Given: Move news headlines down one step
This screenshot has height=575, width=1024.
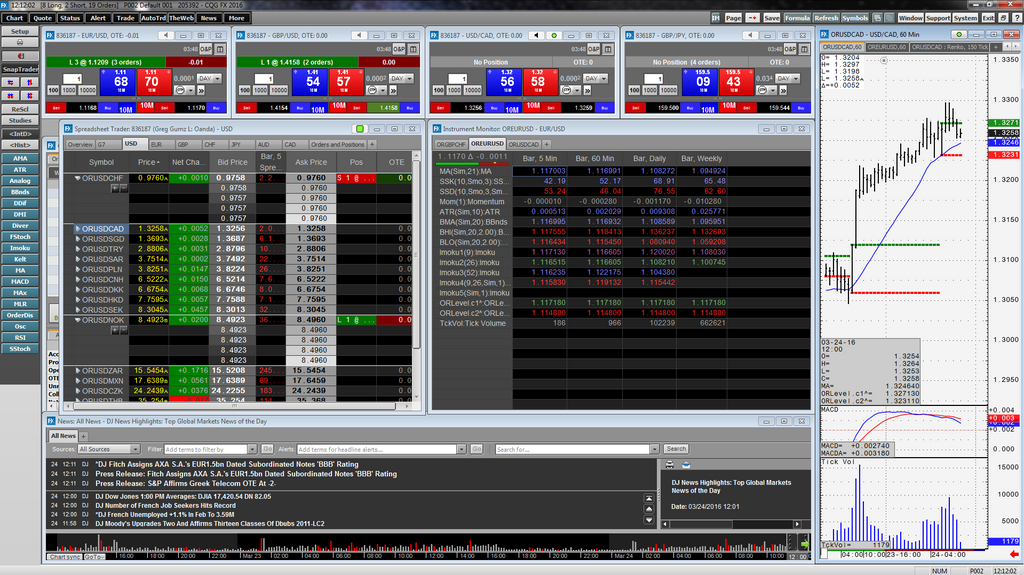Looking at the screenshot, I should (648, 520).
